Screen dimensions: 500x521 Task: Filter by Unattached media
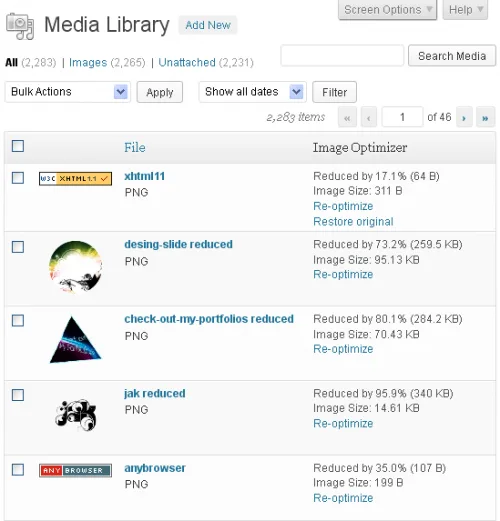click(187, 62)
